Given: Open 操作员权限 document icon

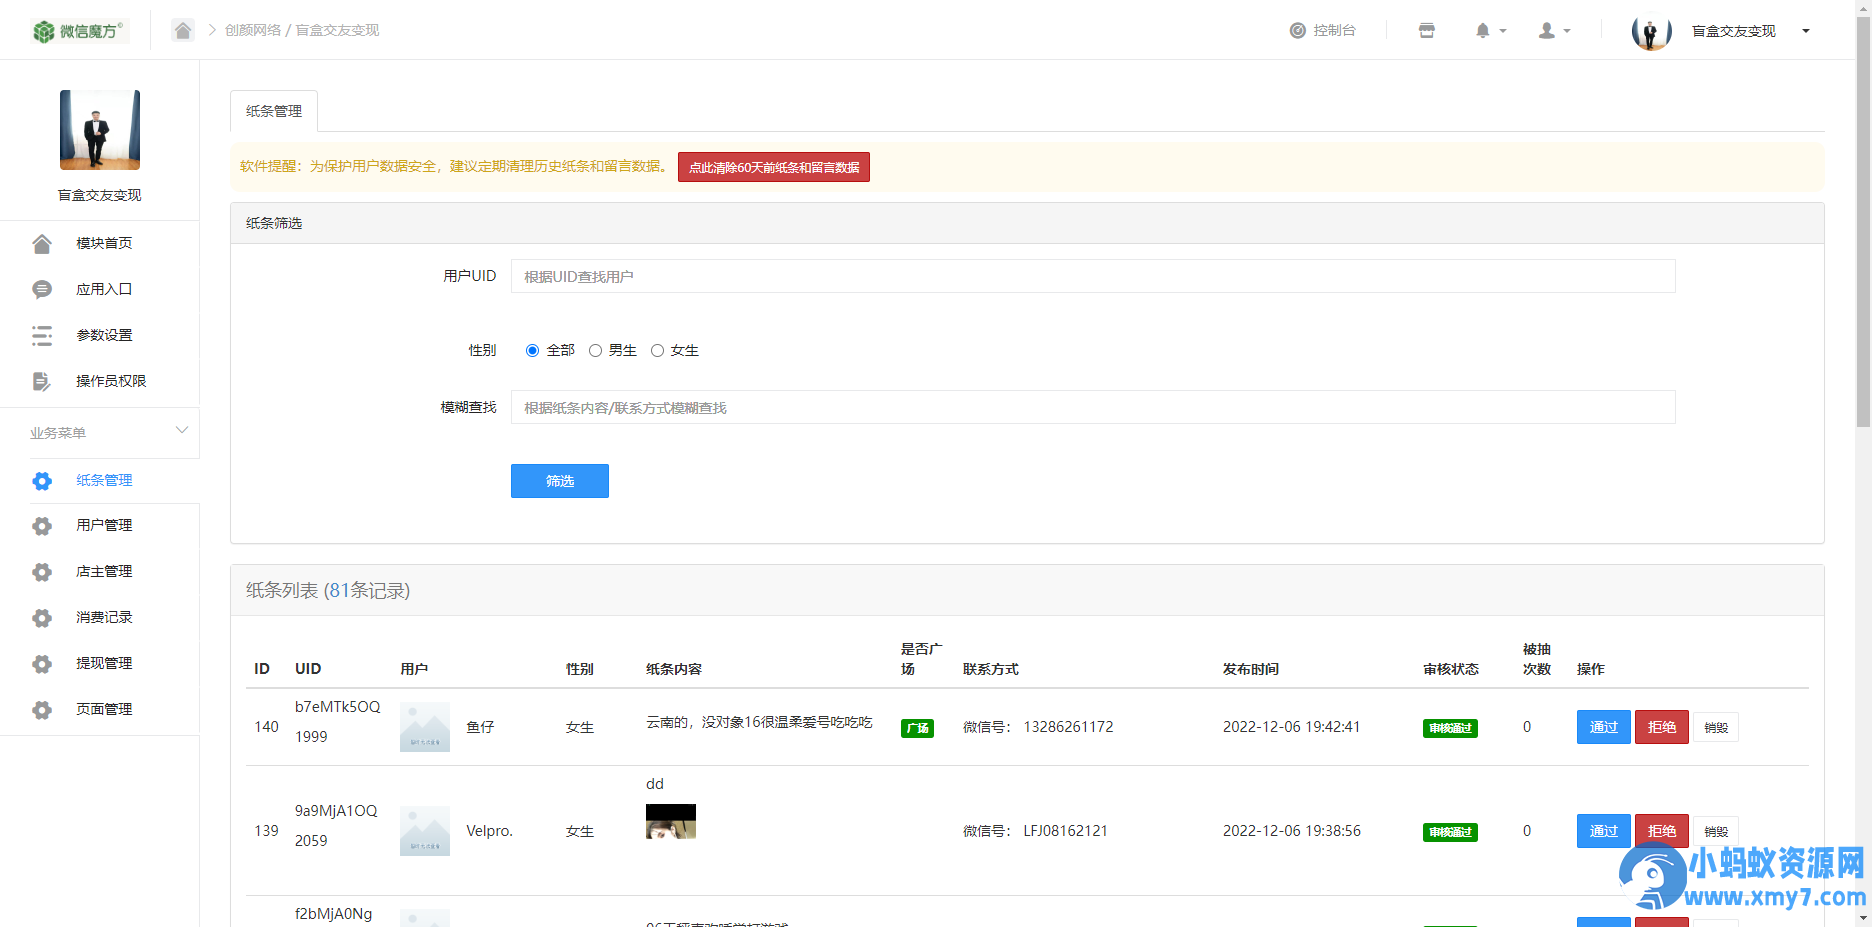Looking at the screenshot, I should click(42, 381).
